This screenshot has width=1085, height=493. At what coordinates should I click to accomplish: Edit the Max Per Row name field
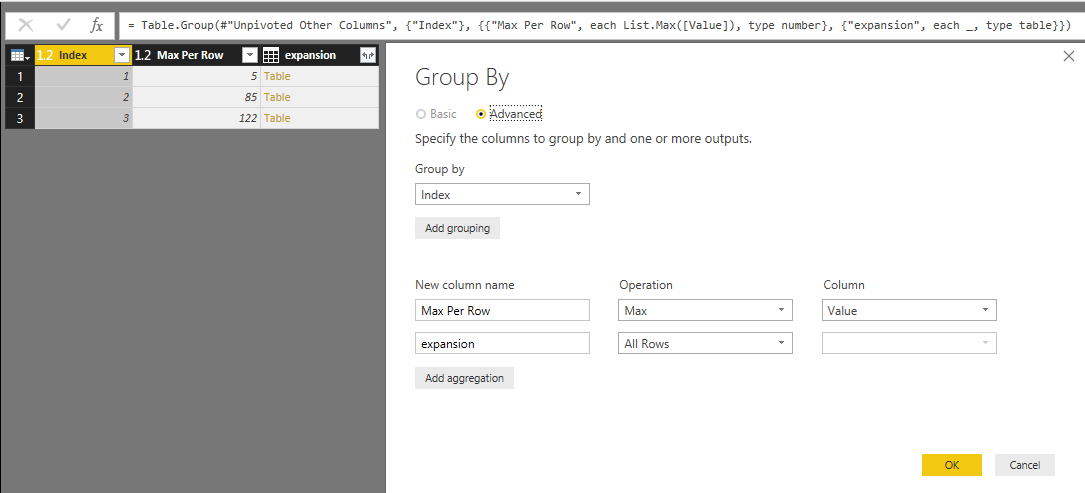coord(502,310)
